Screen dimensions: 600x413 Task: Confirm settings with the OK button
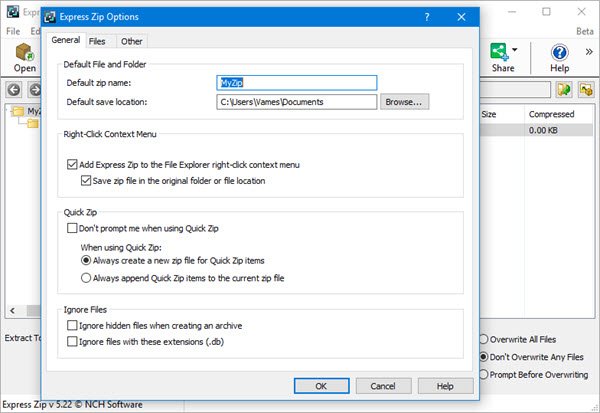(321, 386)
